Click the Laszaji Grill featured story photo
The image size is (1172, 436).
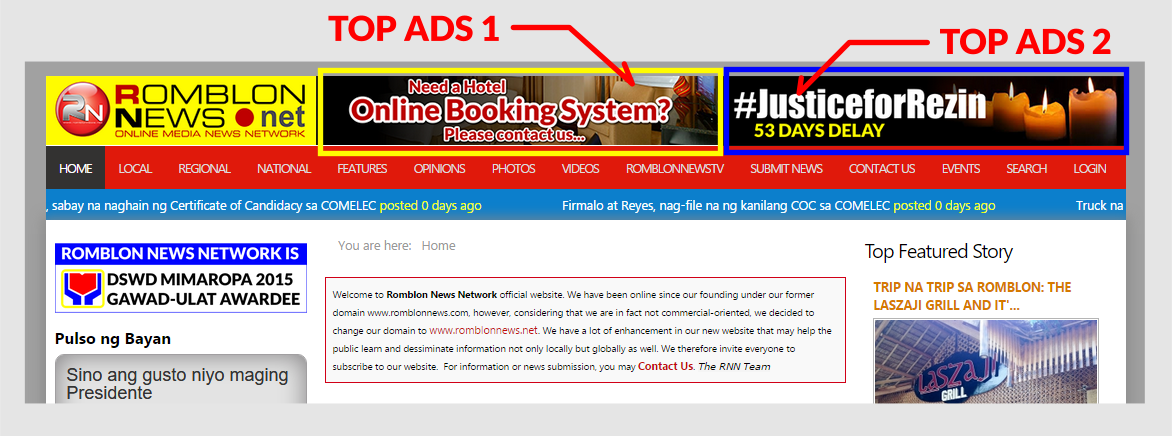point(986,361)
